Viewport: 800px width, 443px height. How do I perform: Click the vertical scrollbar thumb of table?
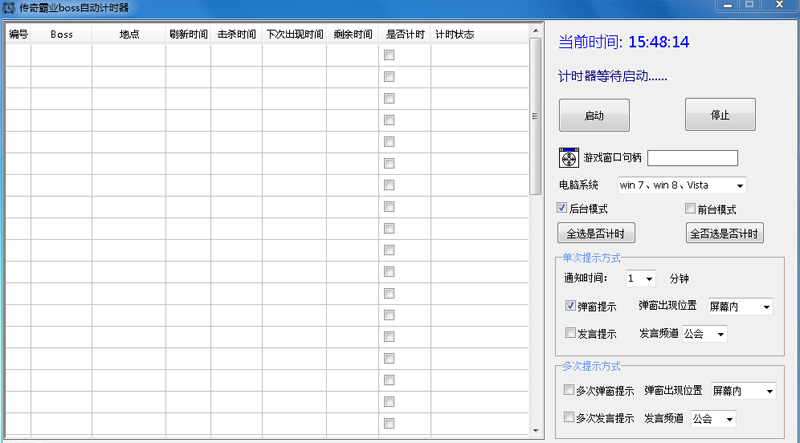[535, 116]
